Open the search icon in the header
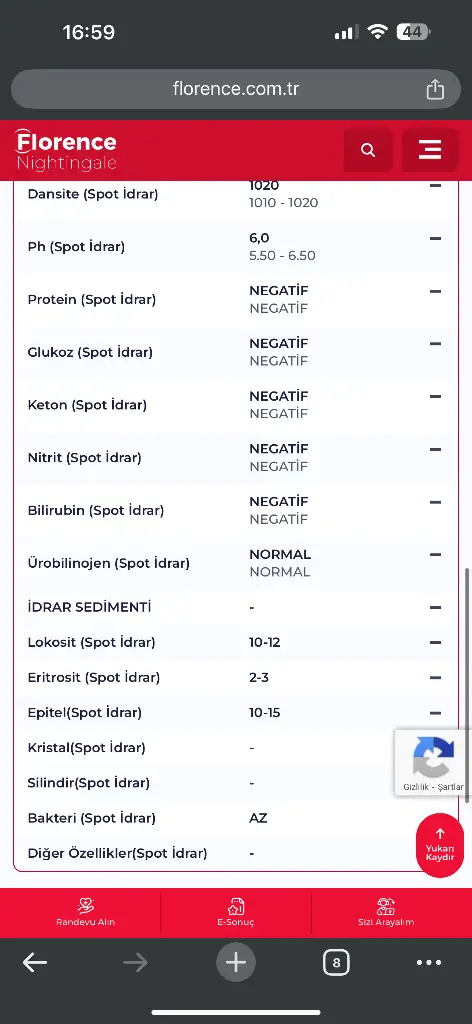The height and width of the screenshot is (1024, 472). point(368,150)
